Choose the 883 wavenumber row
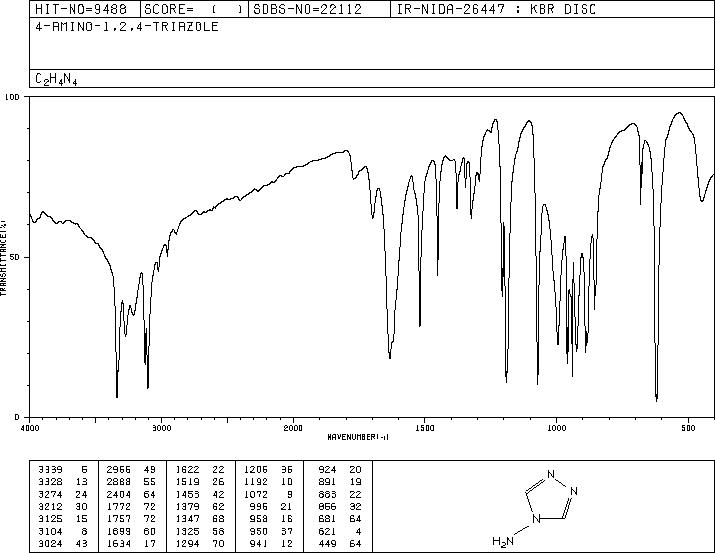 coord(340,494)
